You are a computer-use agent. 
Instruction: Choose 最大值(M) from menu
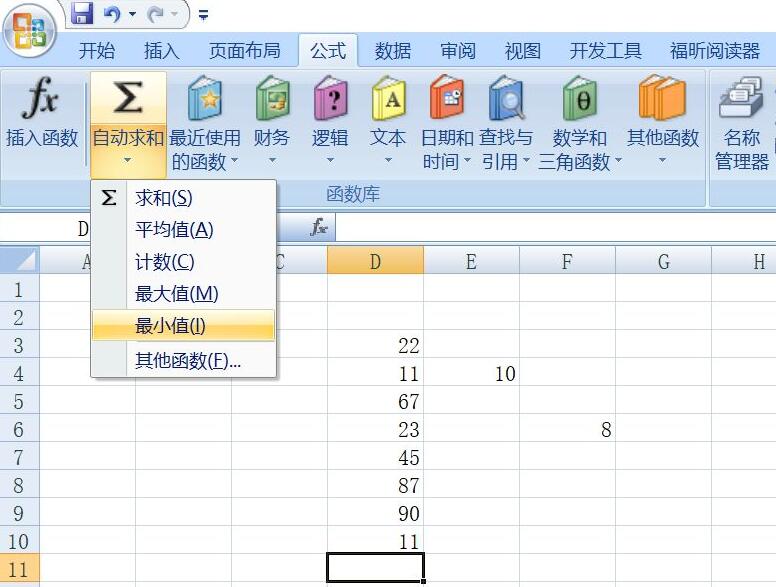tap(184, 294)
